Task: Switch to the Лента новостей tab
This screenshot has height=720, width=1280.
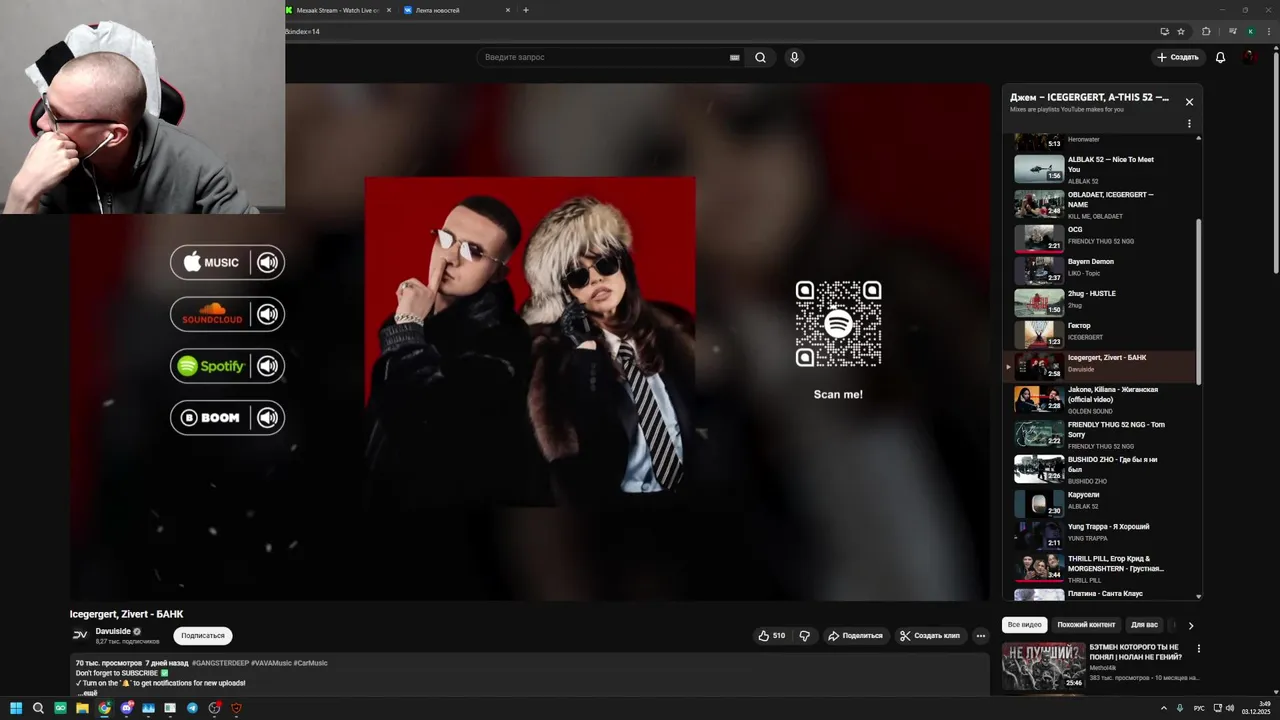Action: 457,10
